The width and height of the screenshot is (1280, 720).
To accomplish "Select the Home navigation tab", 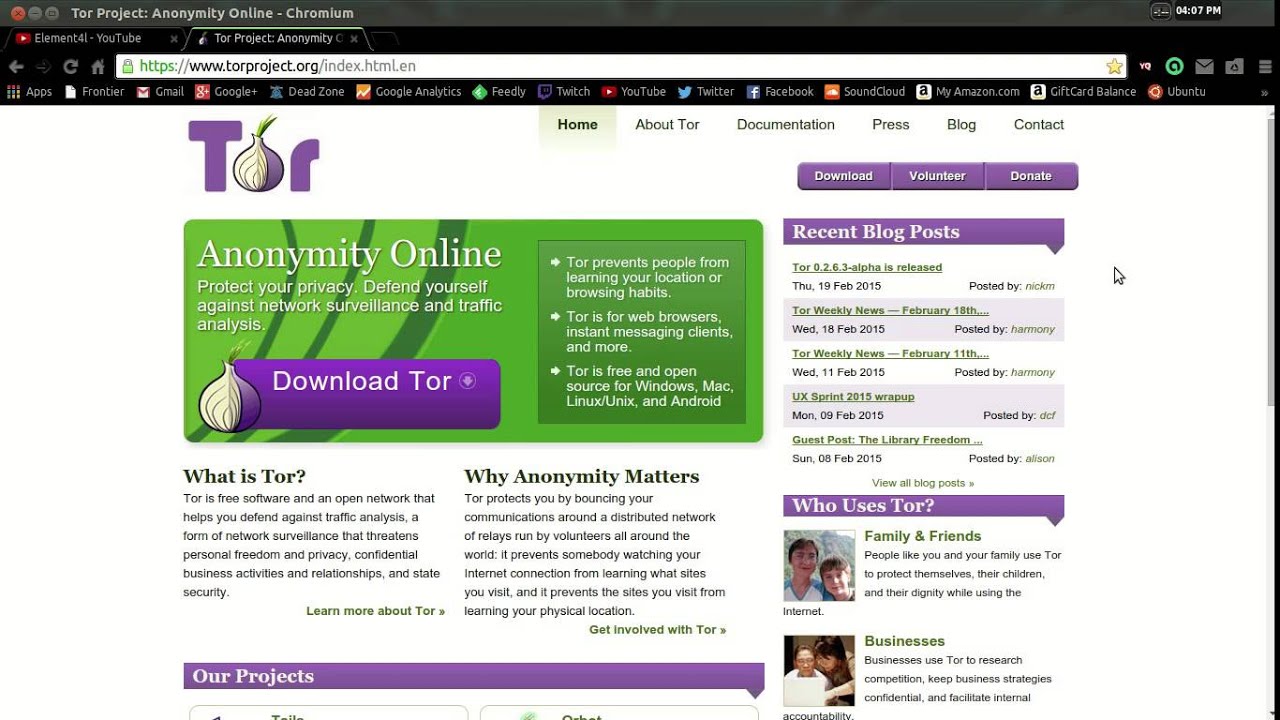I will [577, 125].
